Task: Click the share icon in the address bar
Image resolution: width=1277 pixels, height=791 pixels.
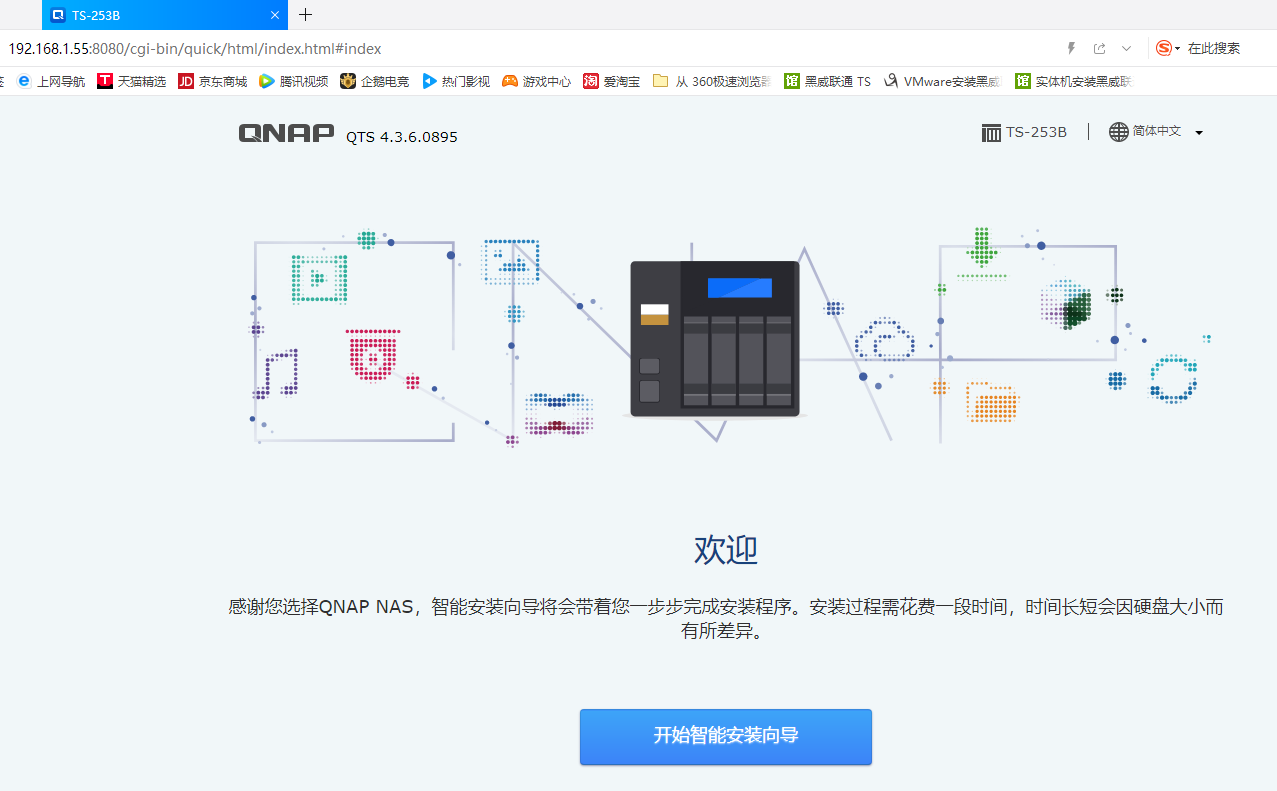Action: coord(1098,48)
